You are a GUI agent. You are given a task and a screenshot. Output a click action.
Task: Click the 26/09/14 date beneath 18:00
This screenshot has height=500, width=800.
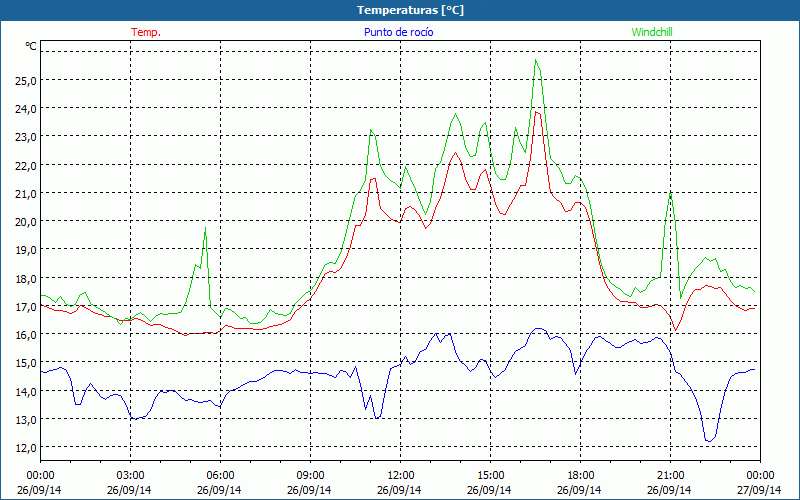pos(580,490)
